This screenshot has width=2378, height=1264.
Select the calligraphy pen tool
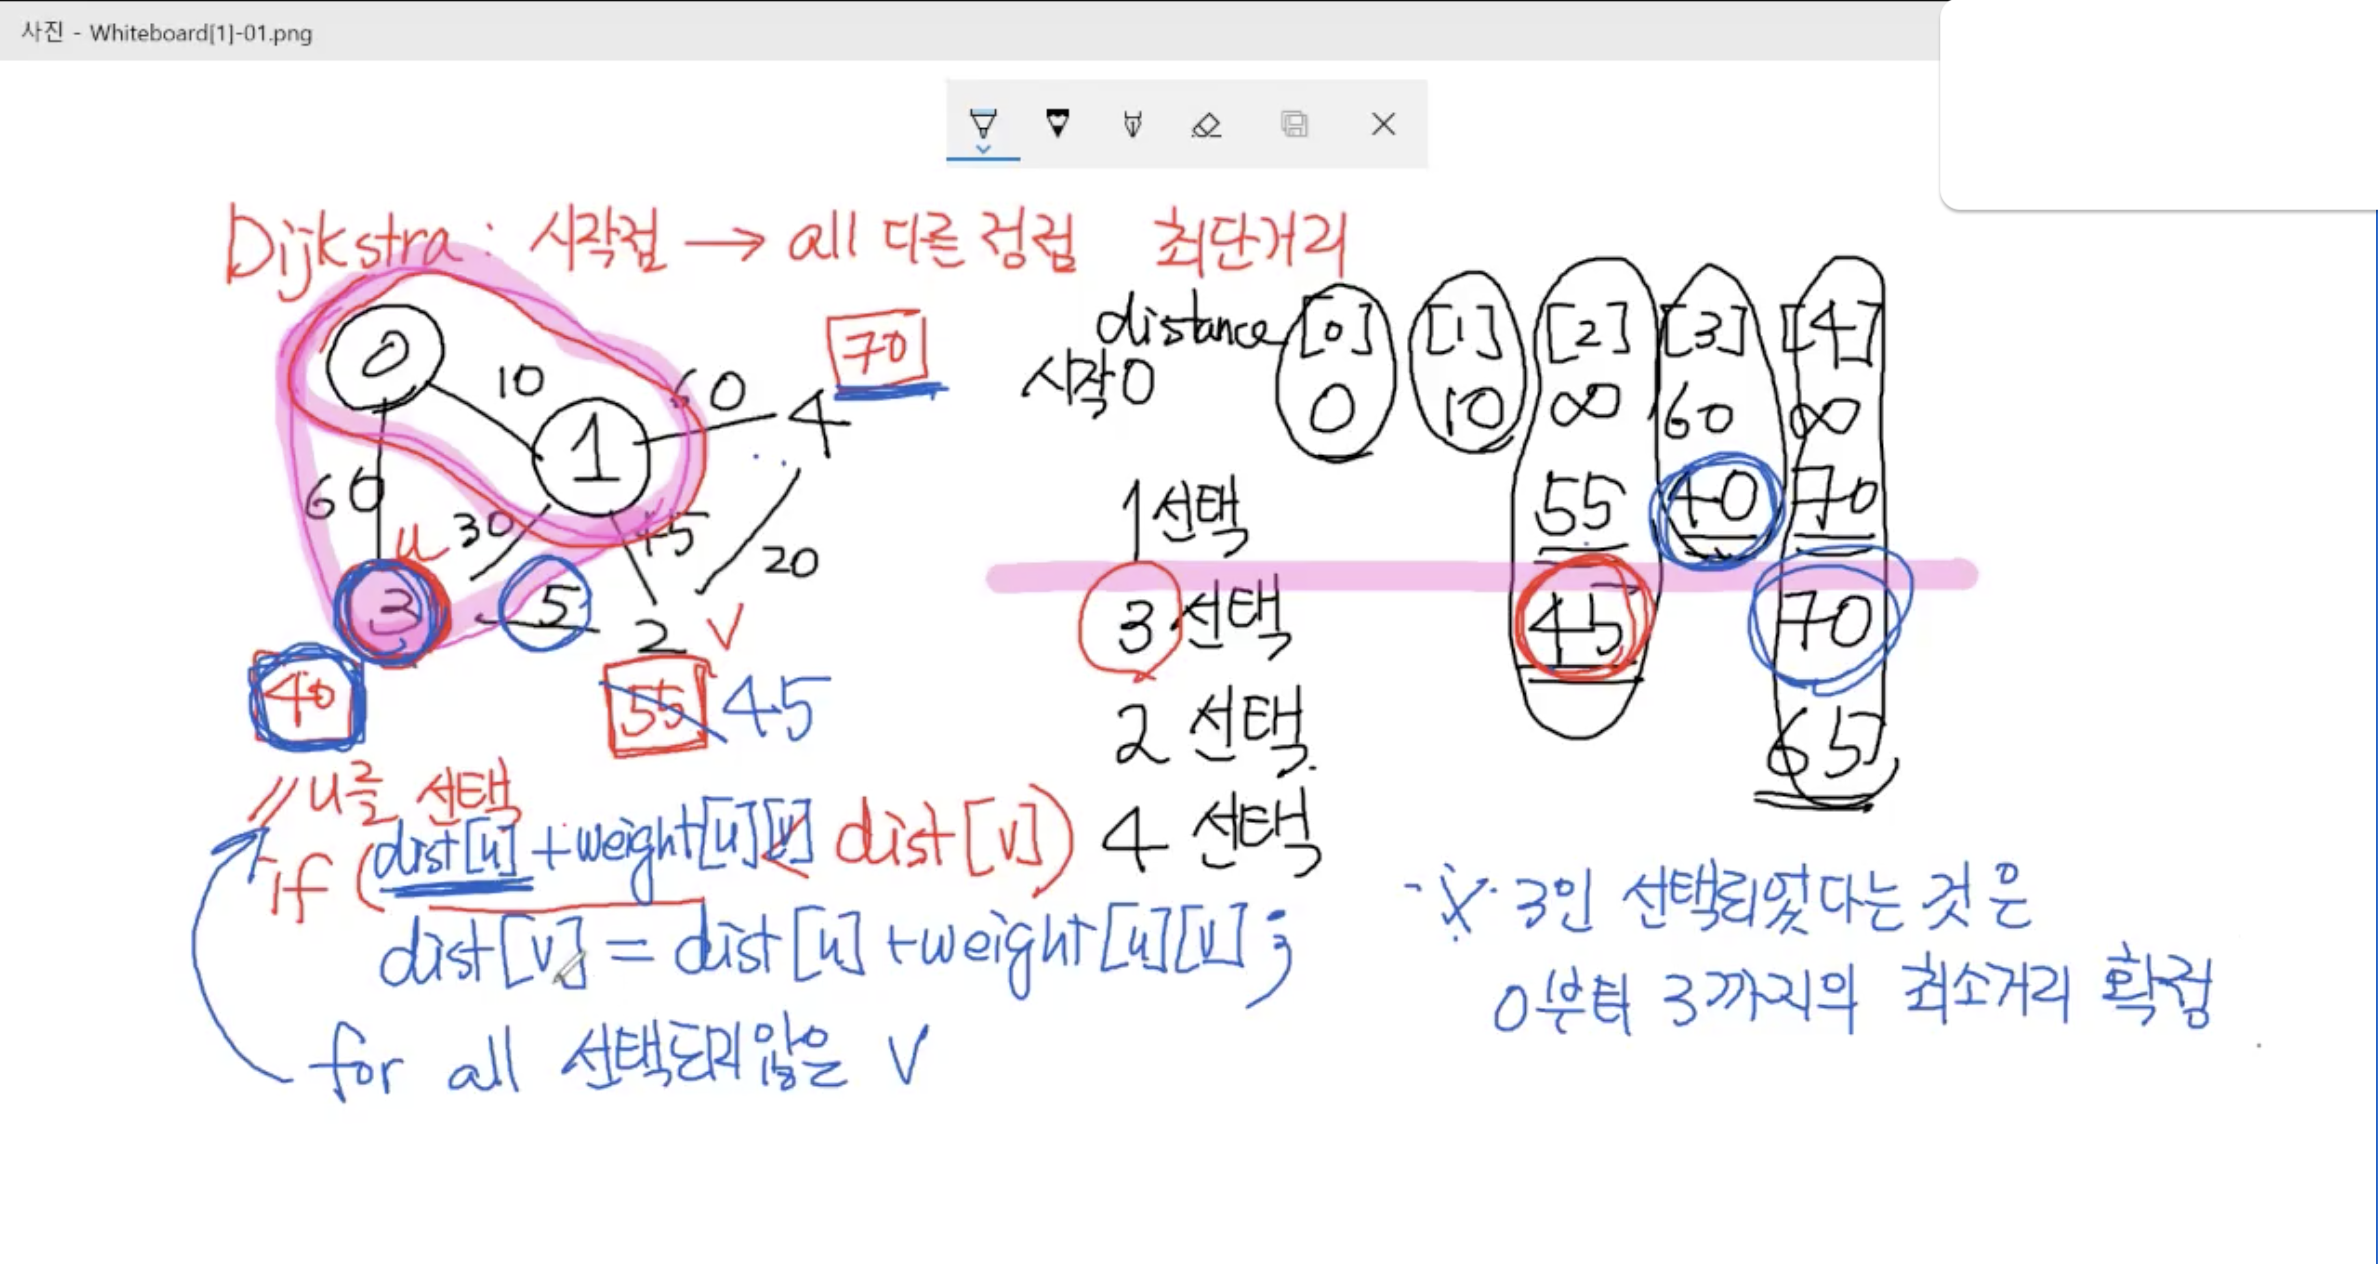[x=1132, y=124]
